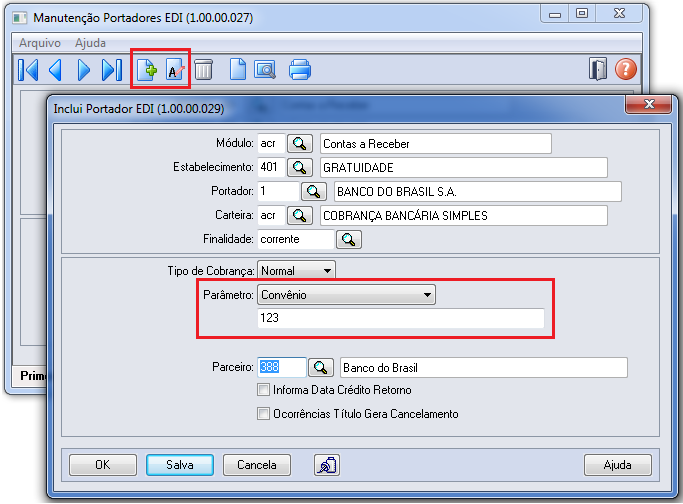Click the BANCO DO BRASIL S.A. field

[x=477, y=192]
